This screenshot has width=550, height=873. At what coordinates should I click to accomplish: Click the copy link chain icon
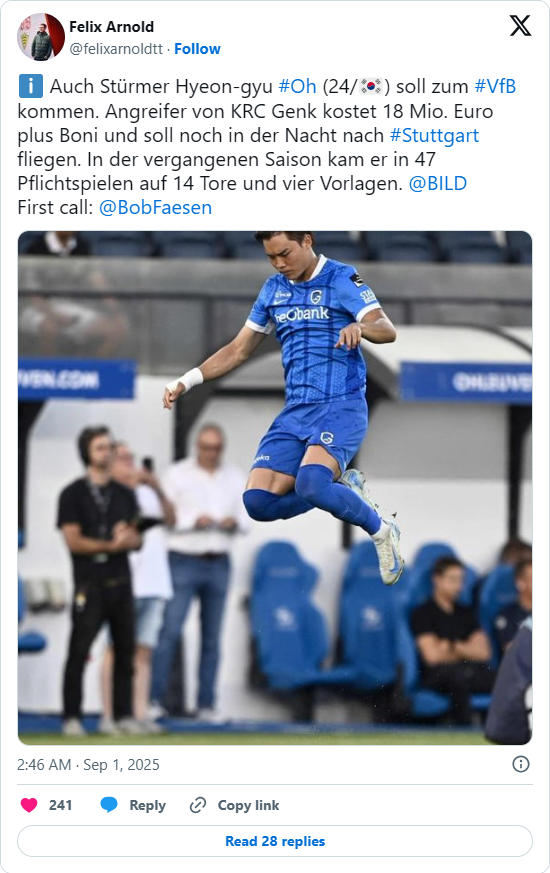pyautogui.click(x=198, y=805)
